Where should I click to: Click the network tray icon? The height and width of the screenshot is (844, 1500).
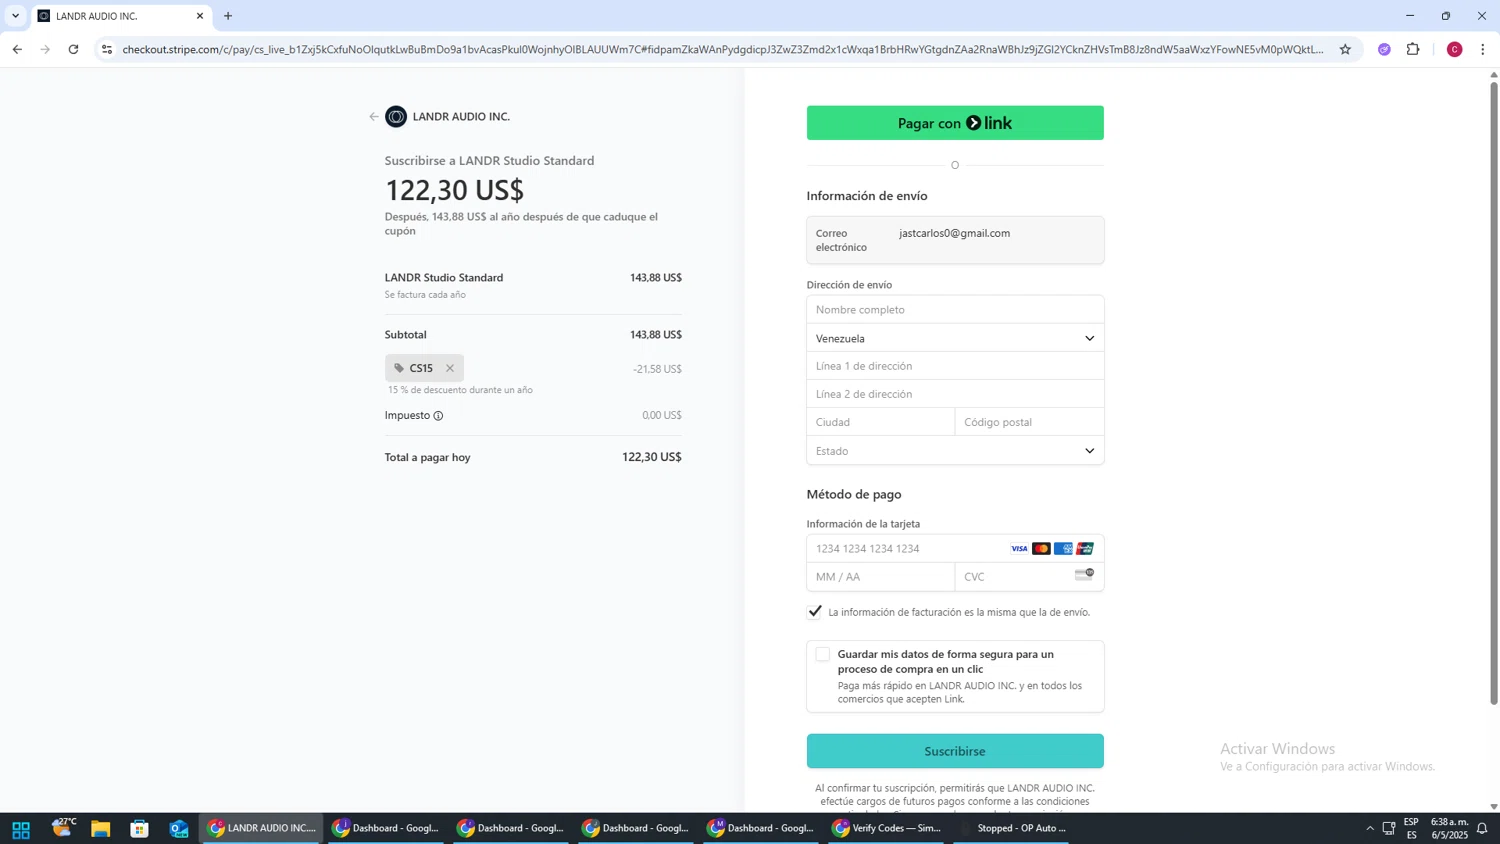(x=1389, y=829)
